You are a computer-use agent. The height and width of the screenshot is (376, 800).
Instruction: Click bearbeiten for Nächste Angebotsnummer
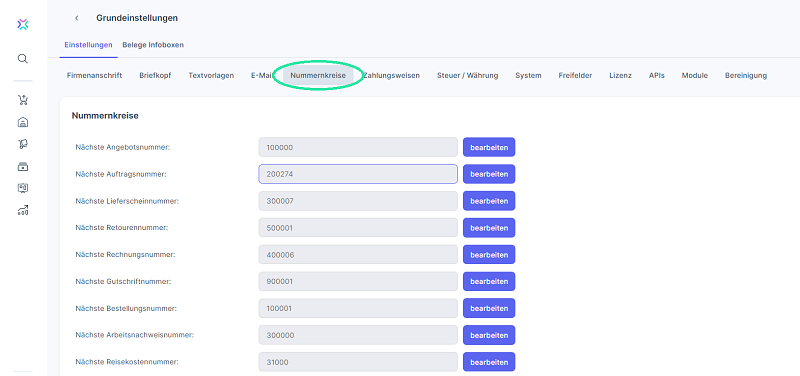tap(489, 147)
